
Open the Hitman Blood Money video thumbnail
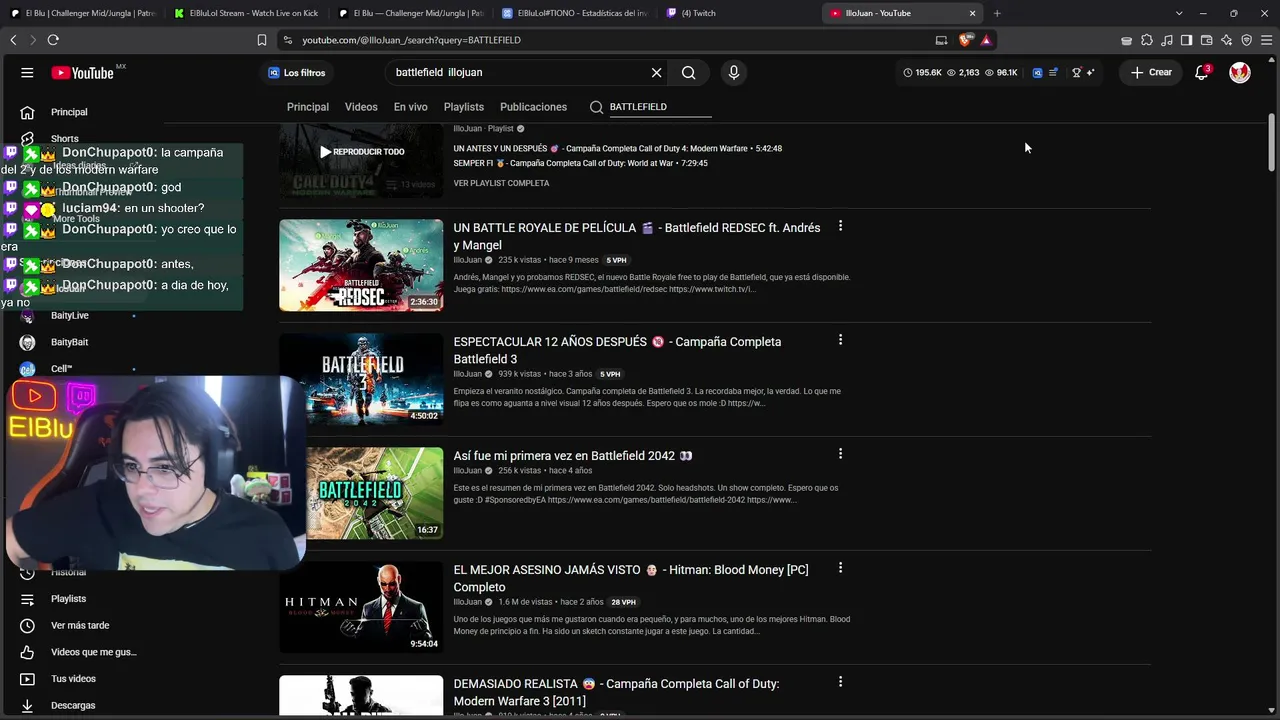(361, 607)
